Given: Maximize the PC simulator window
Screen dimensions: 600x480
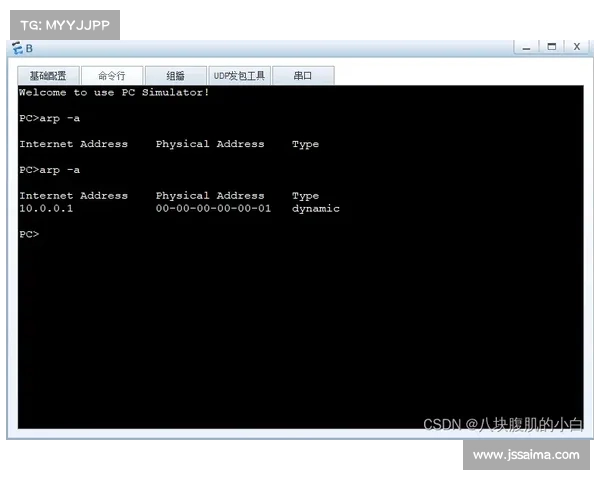Looking at the screenshot, I should [551, 47].
